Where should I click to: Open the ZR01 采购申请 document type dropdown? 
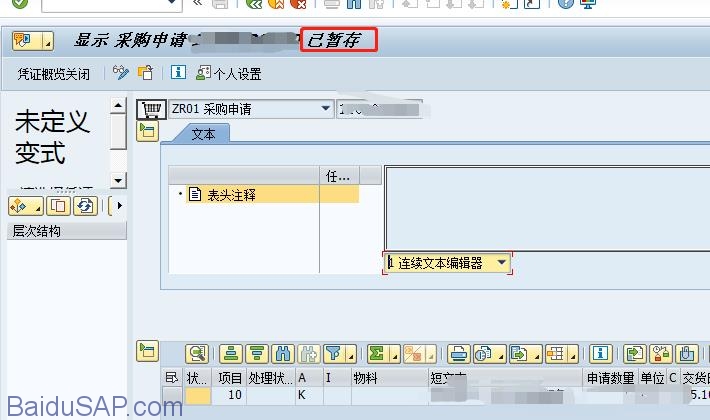[325, 108]
